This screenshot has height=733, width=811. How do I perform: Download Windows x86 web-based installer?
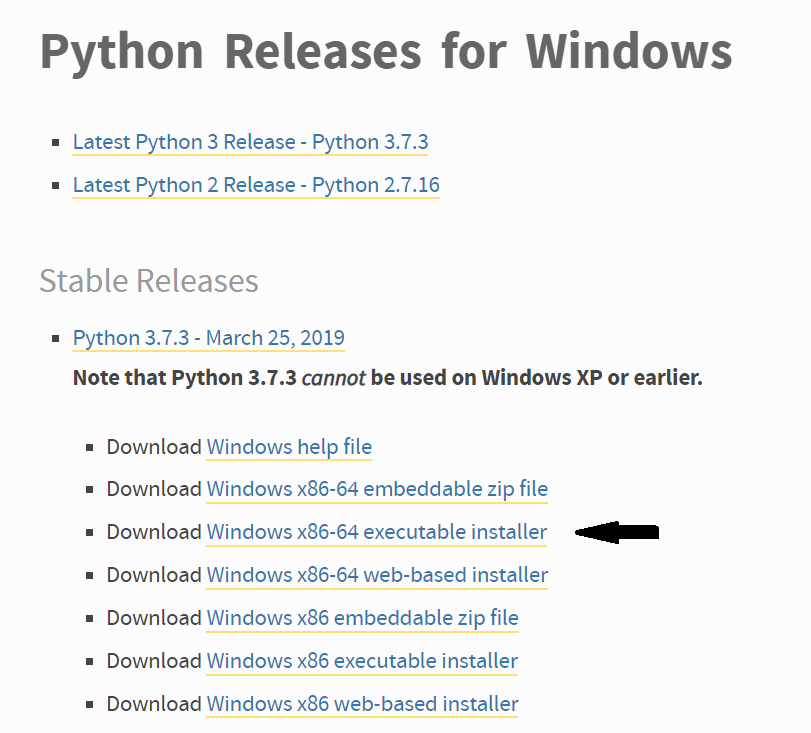pos(362,704)
